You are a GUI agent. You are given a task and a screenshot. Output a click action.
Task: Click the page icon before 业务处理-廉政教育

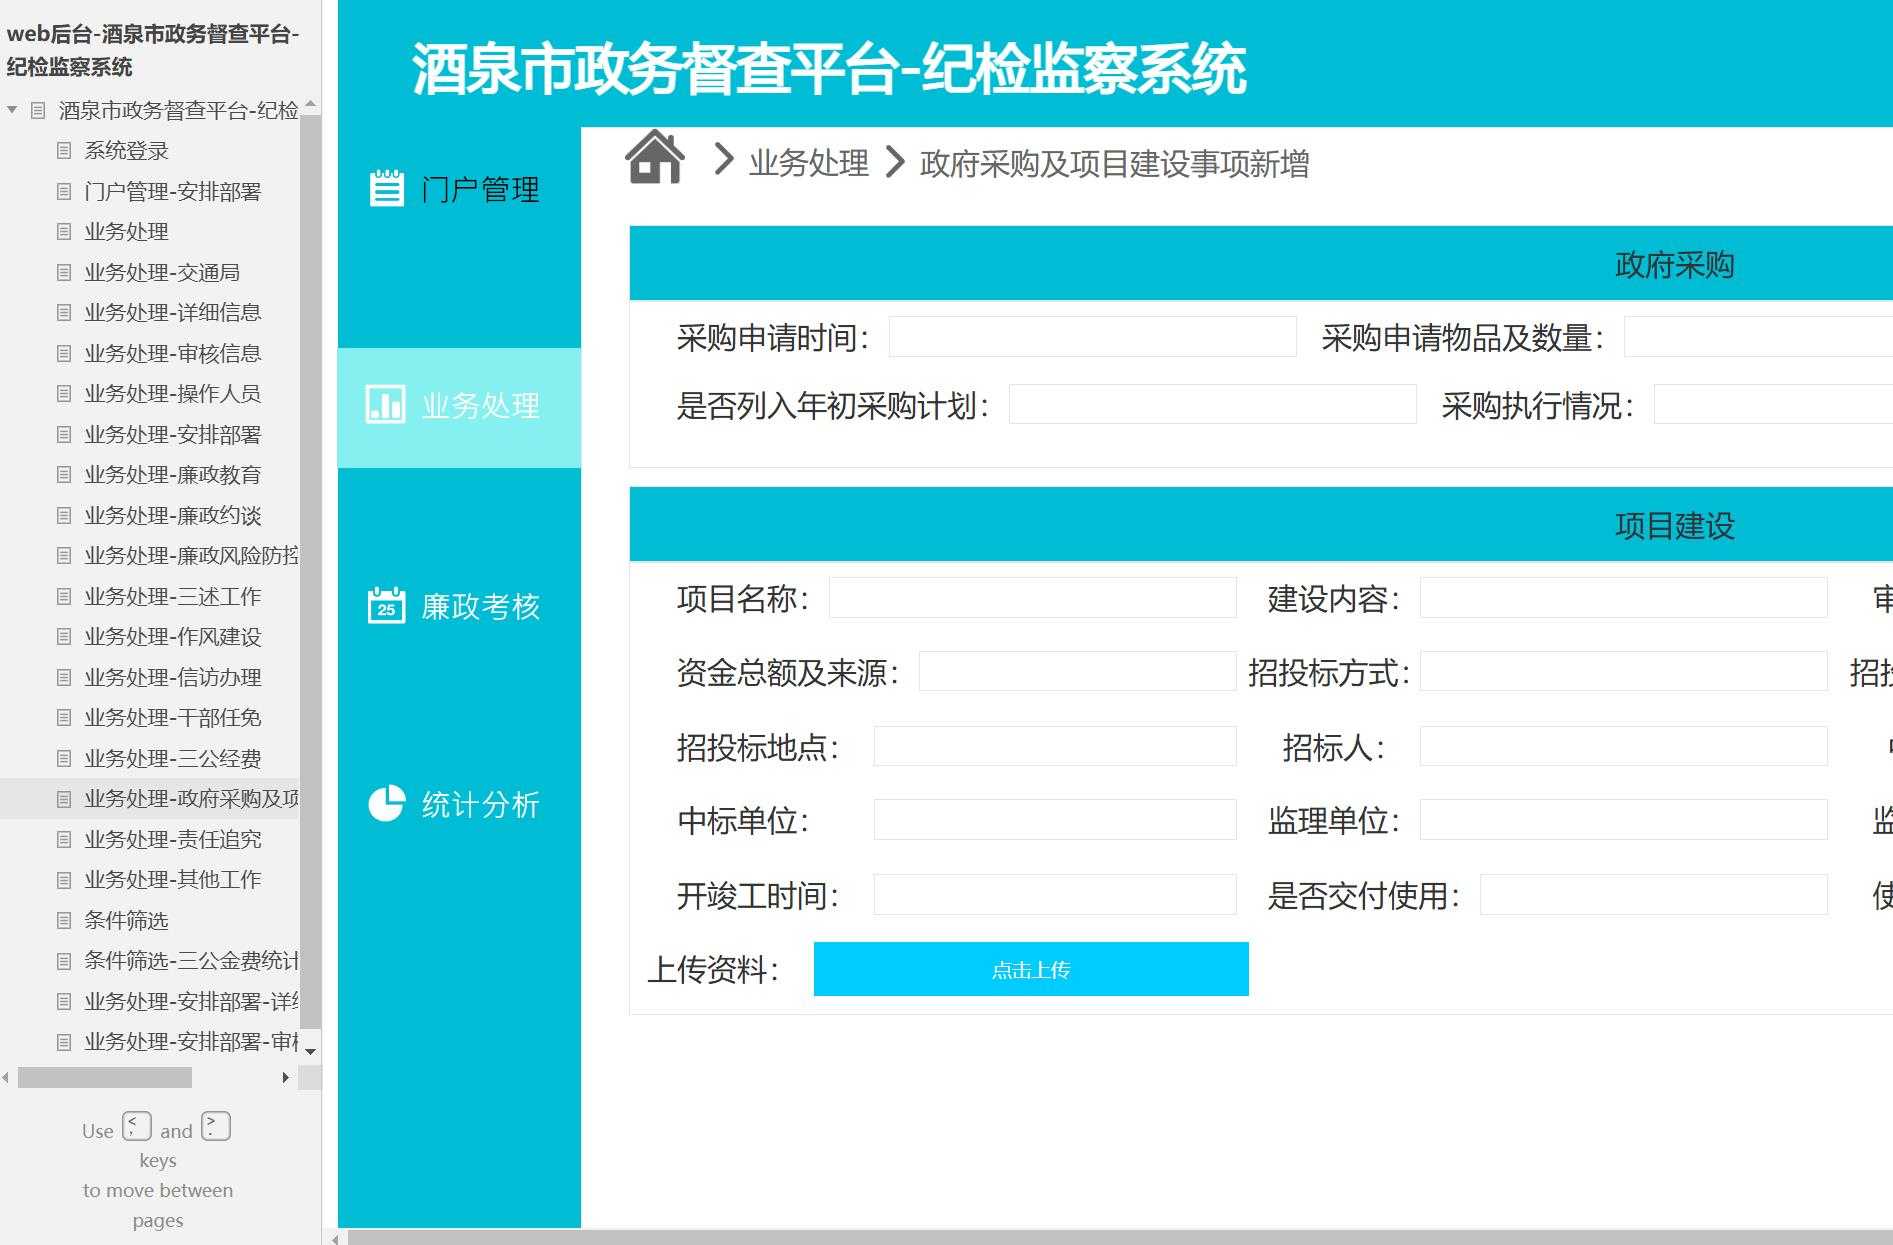64,475
